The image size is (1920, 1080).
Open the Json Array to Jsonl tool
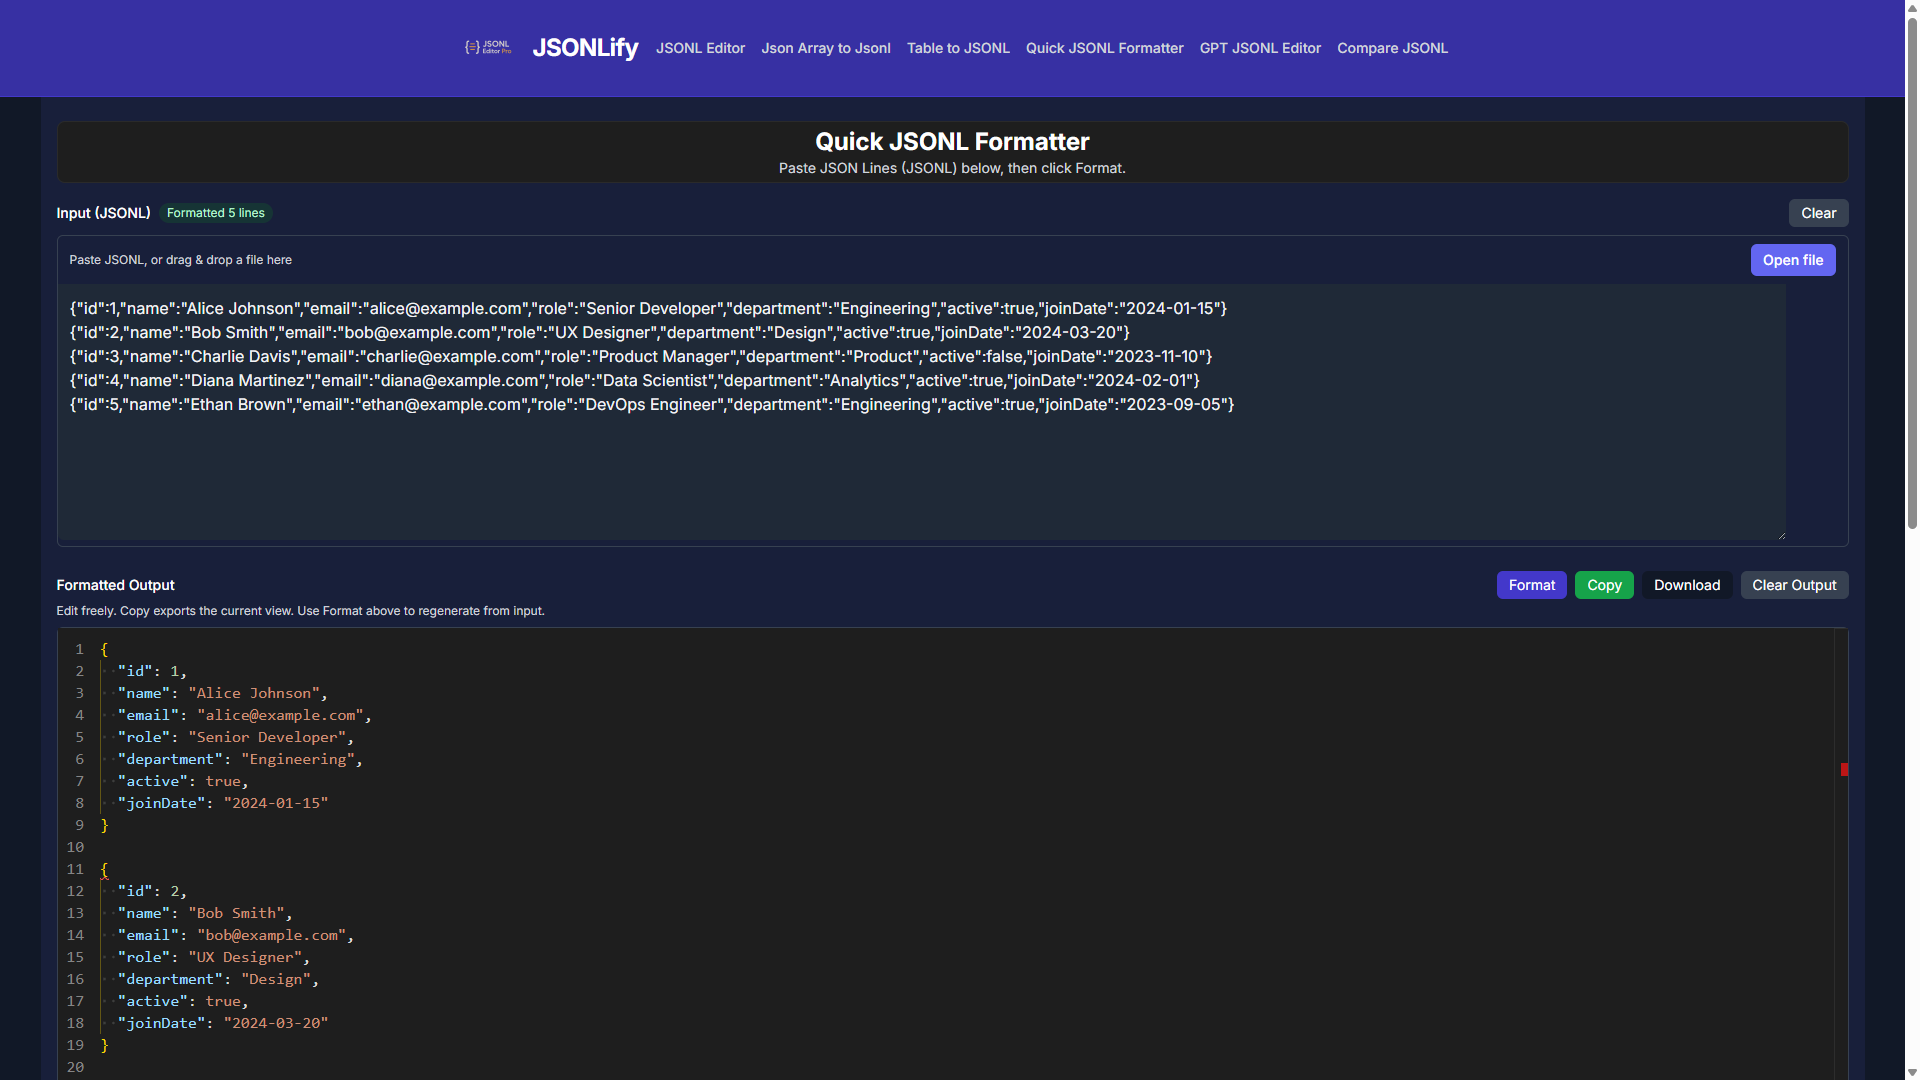tap(825, 48)
